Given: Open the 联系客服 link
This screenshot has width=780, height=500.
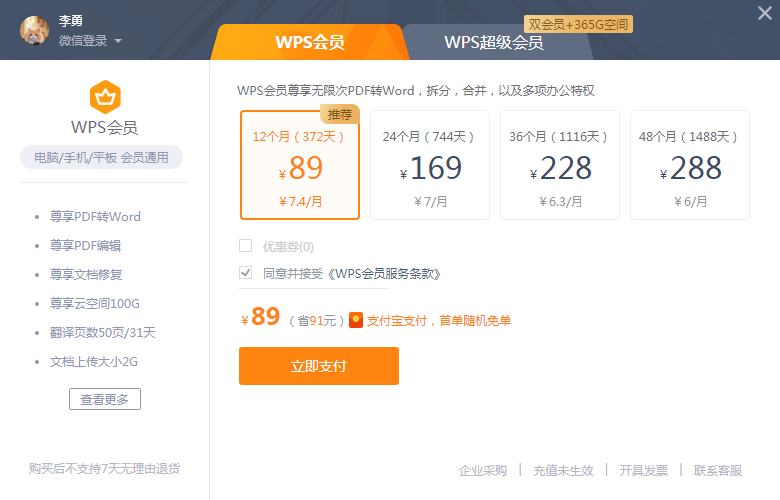Looking at the screenshot, I should [718, 470].
